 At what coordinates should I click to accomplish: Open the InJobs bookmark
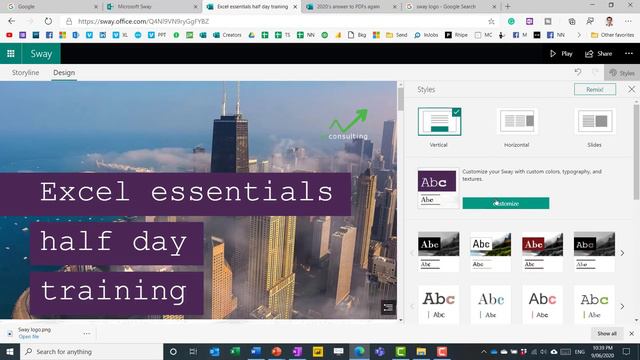(x=426, y=35)
